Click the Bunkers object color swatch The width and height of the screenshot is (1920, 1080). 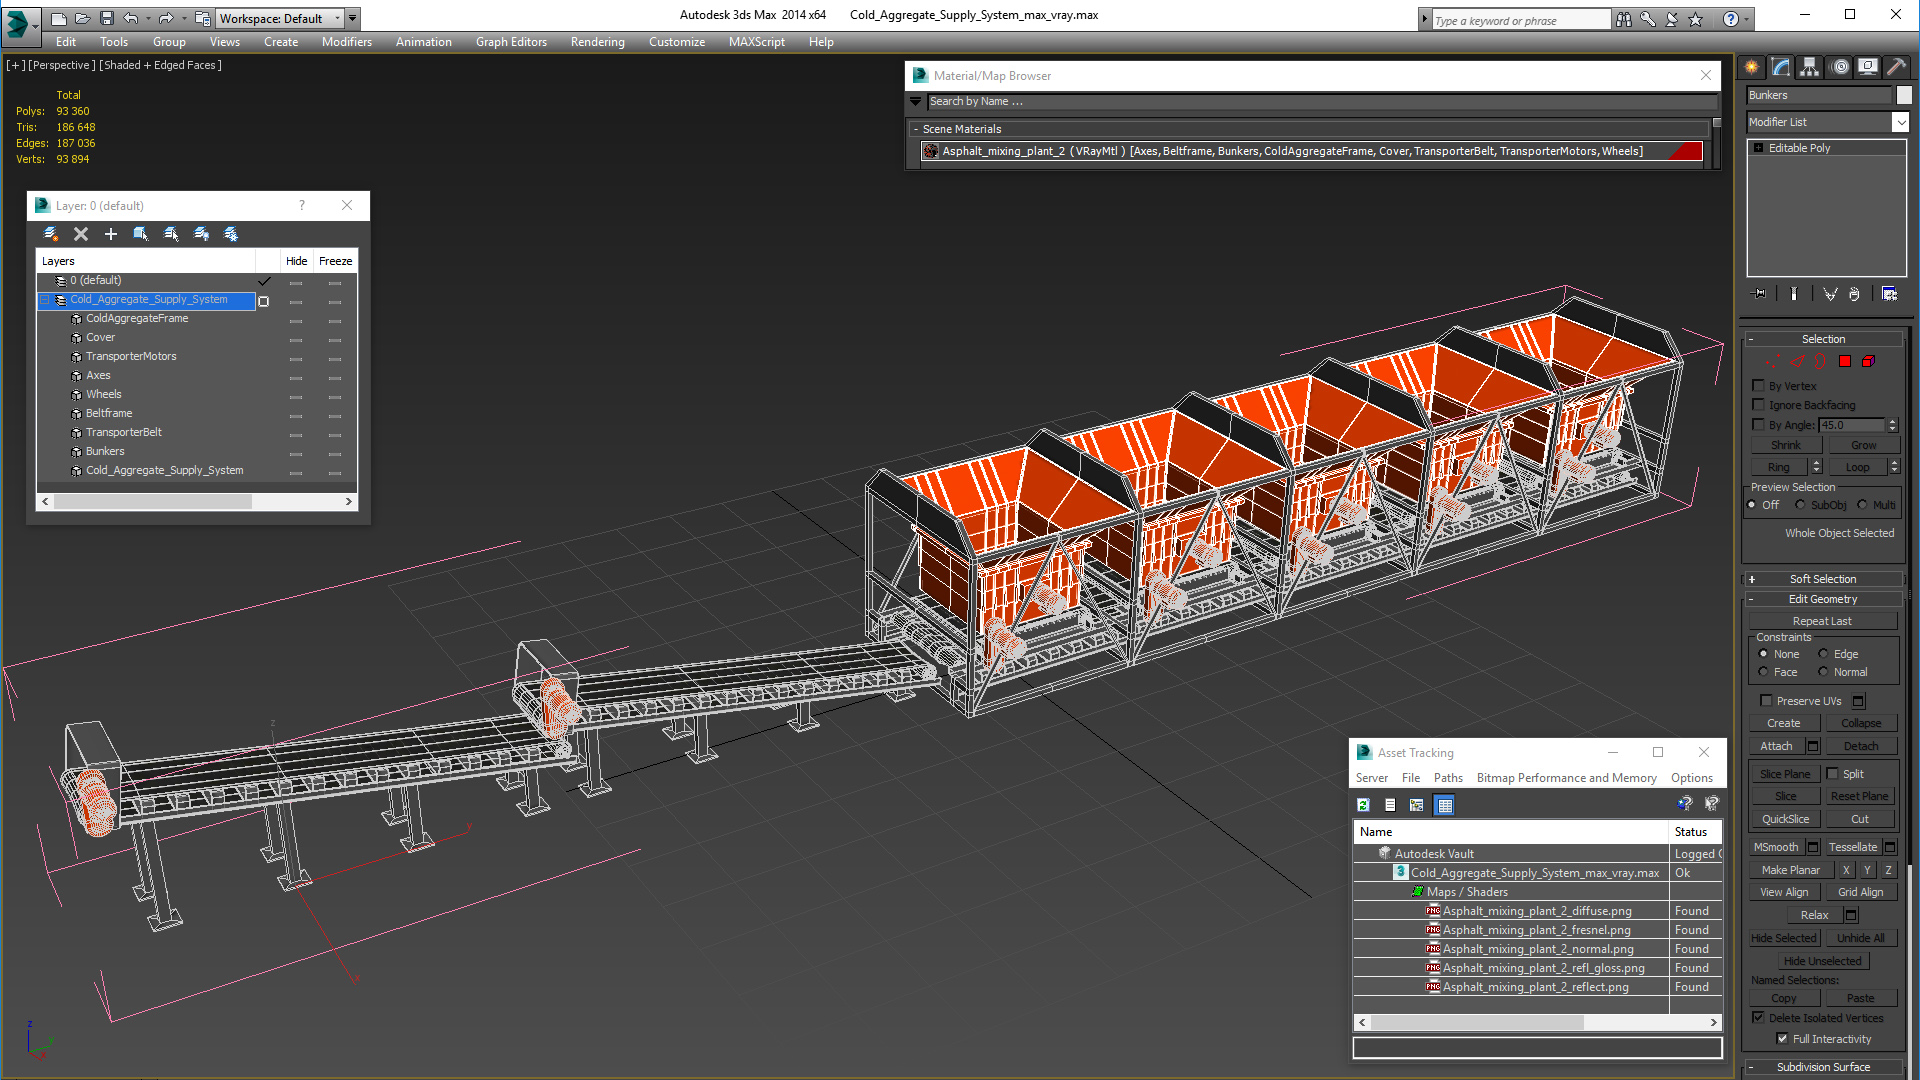tap(1904, 95)
